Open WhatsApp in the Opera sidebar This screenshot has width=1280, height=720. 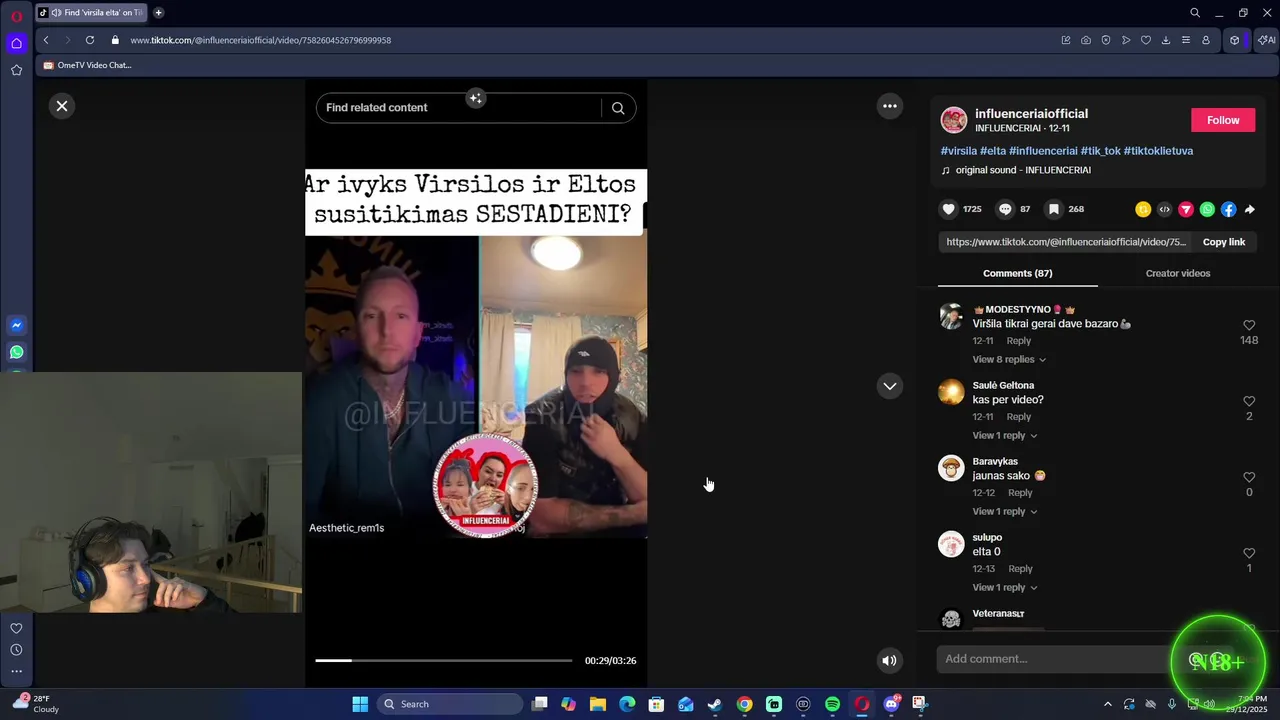click(16, 352)
